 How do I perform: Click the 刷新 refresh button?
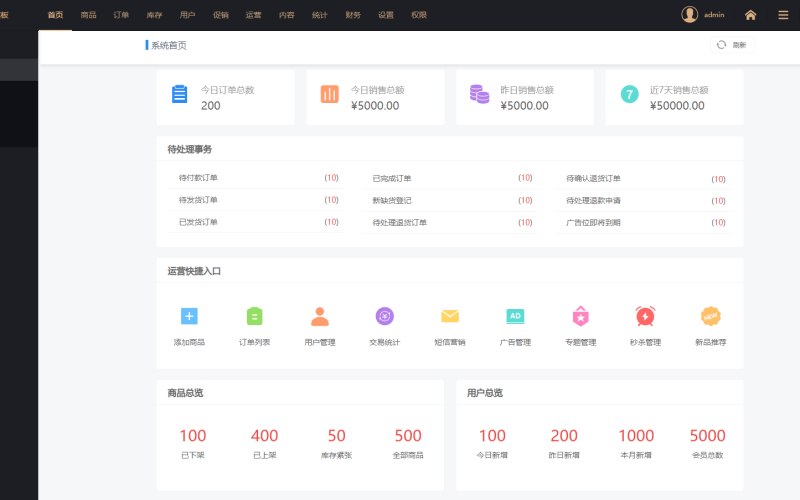(732, 45)
